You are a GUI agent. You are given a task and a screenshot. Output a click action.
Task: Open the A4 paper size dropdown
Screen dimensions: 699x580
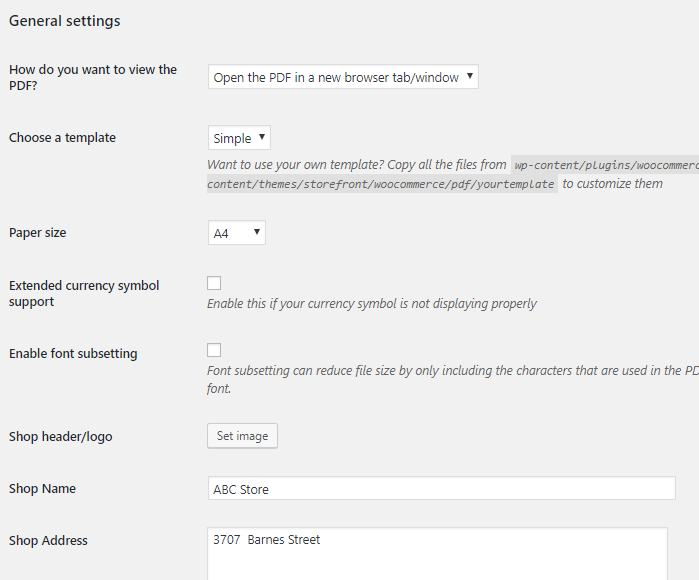point(237,233)
